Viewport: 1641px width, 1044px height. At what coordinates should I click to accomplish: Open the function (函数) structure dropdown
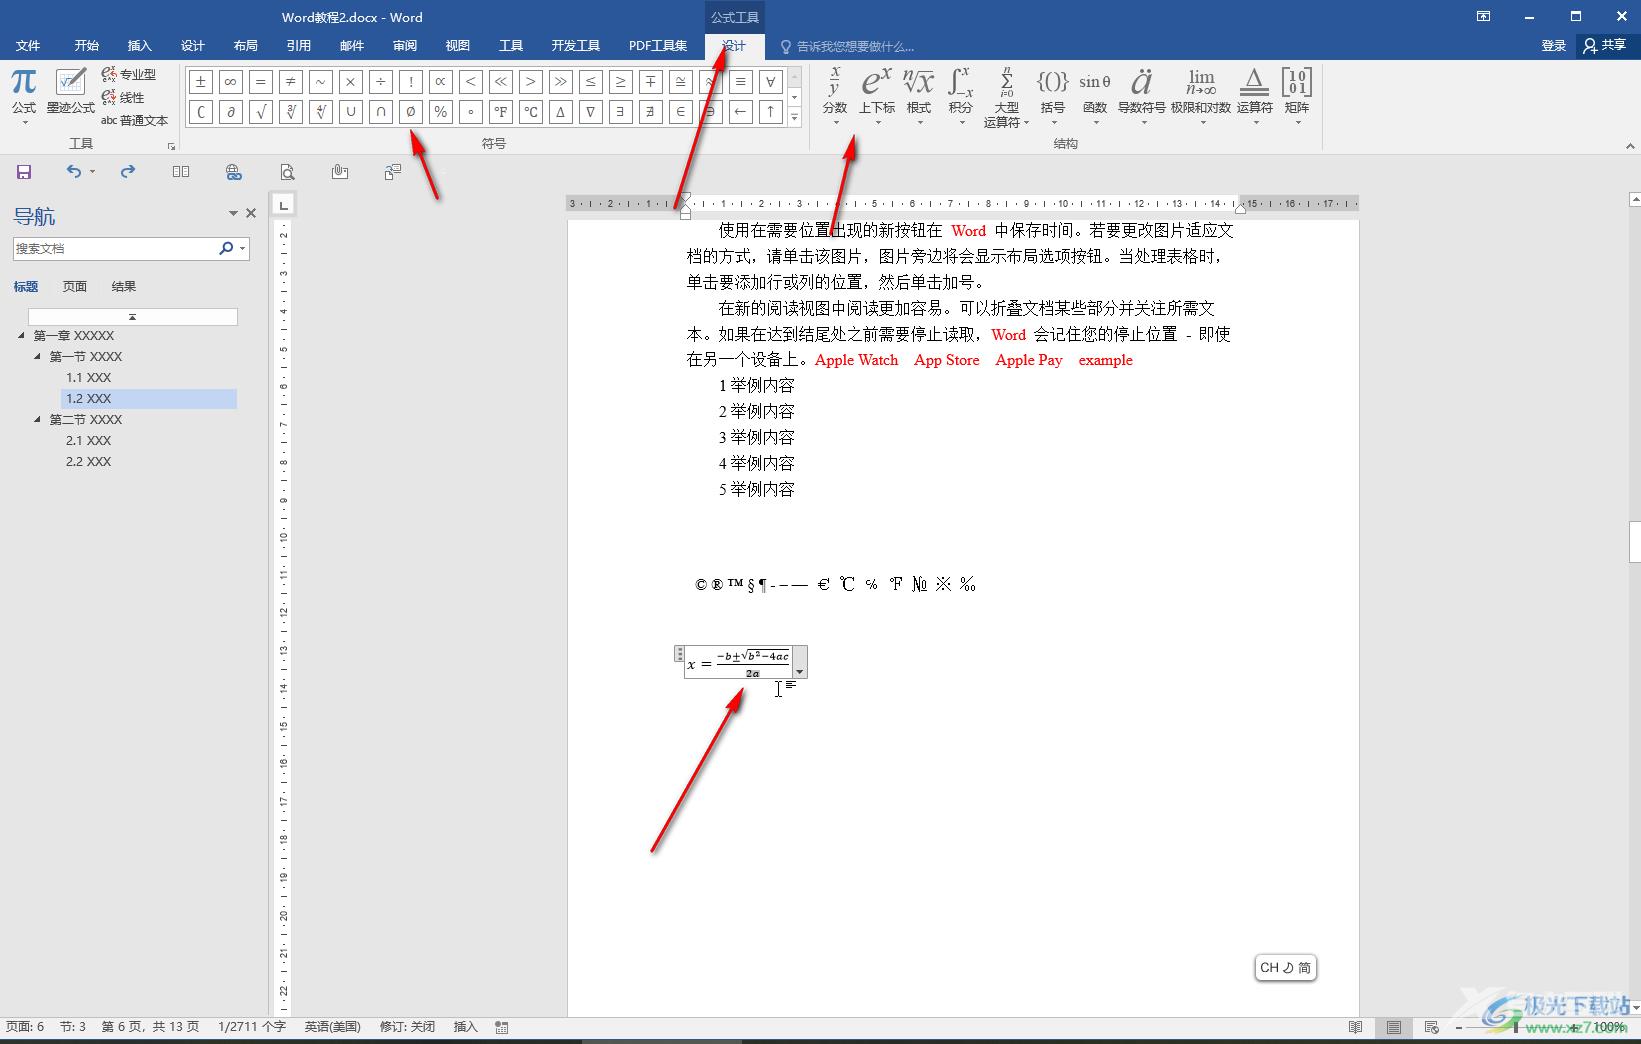1095,97
